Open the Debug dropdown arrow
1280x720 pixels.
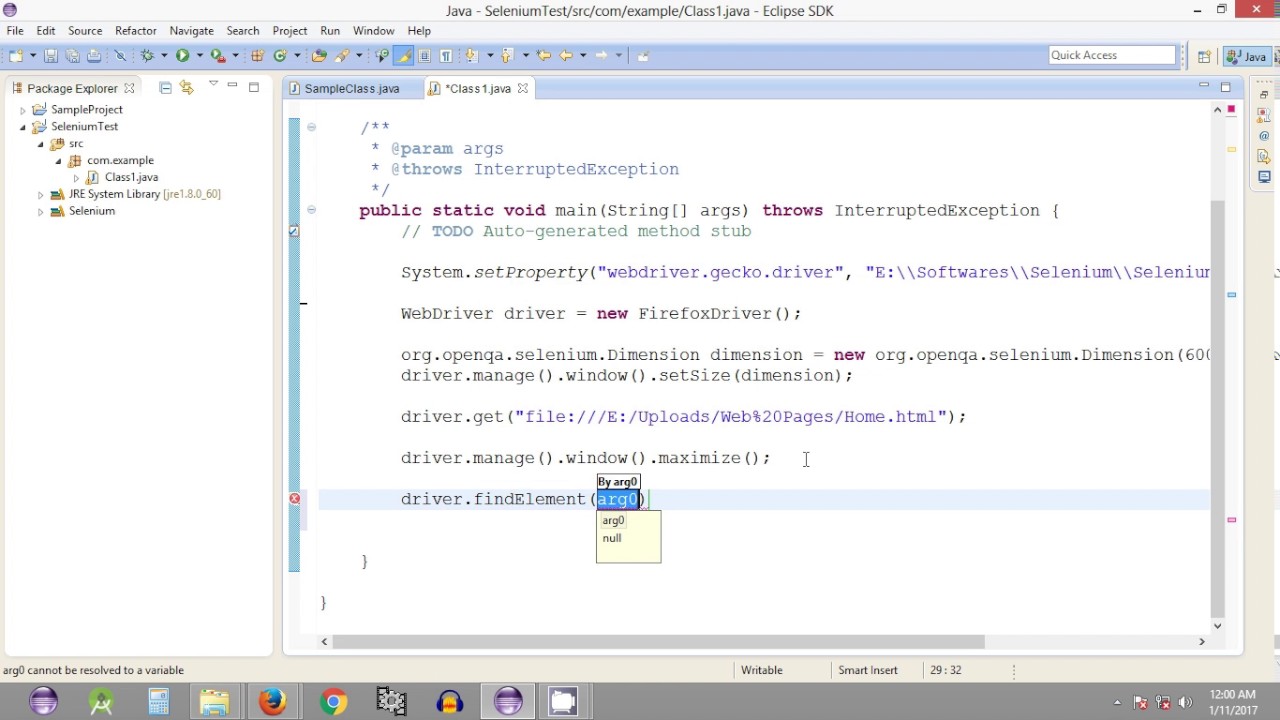pyautogui.click(x=164, y=56)
